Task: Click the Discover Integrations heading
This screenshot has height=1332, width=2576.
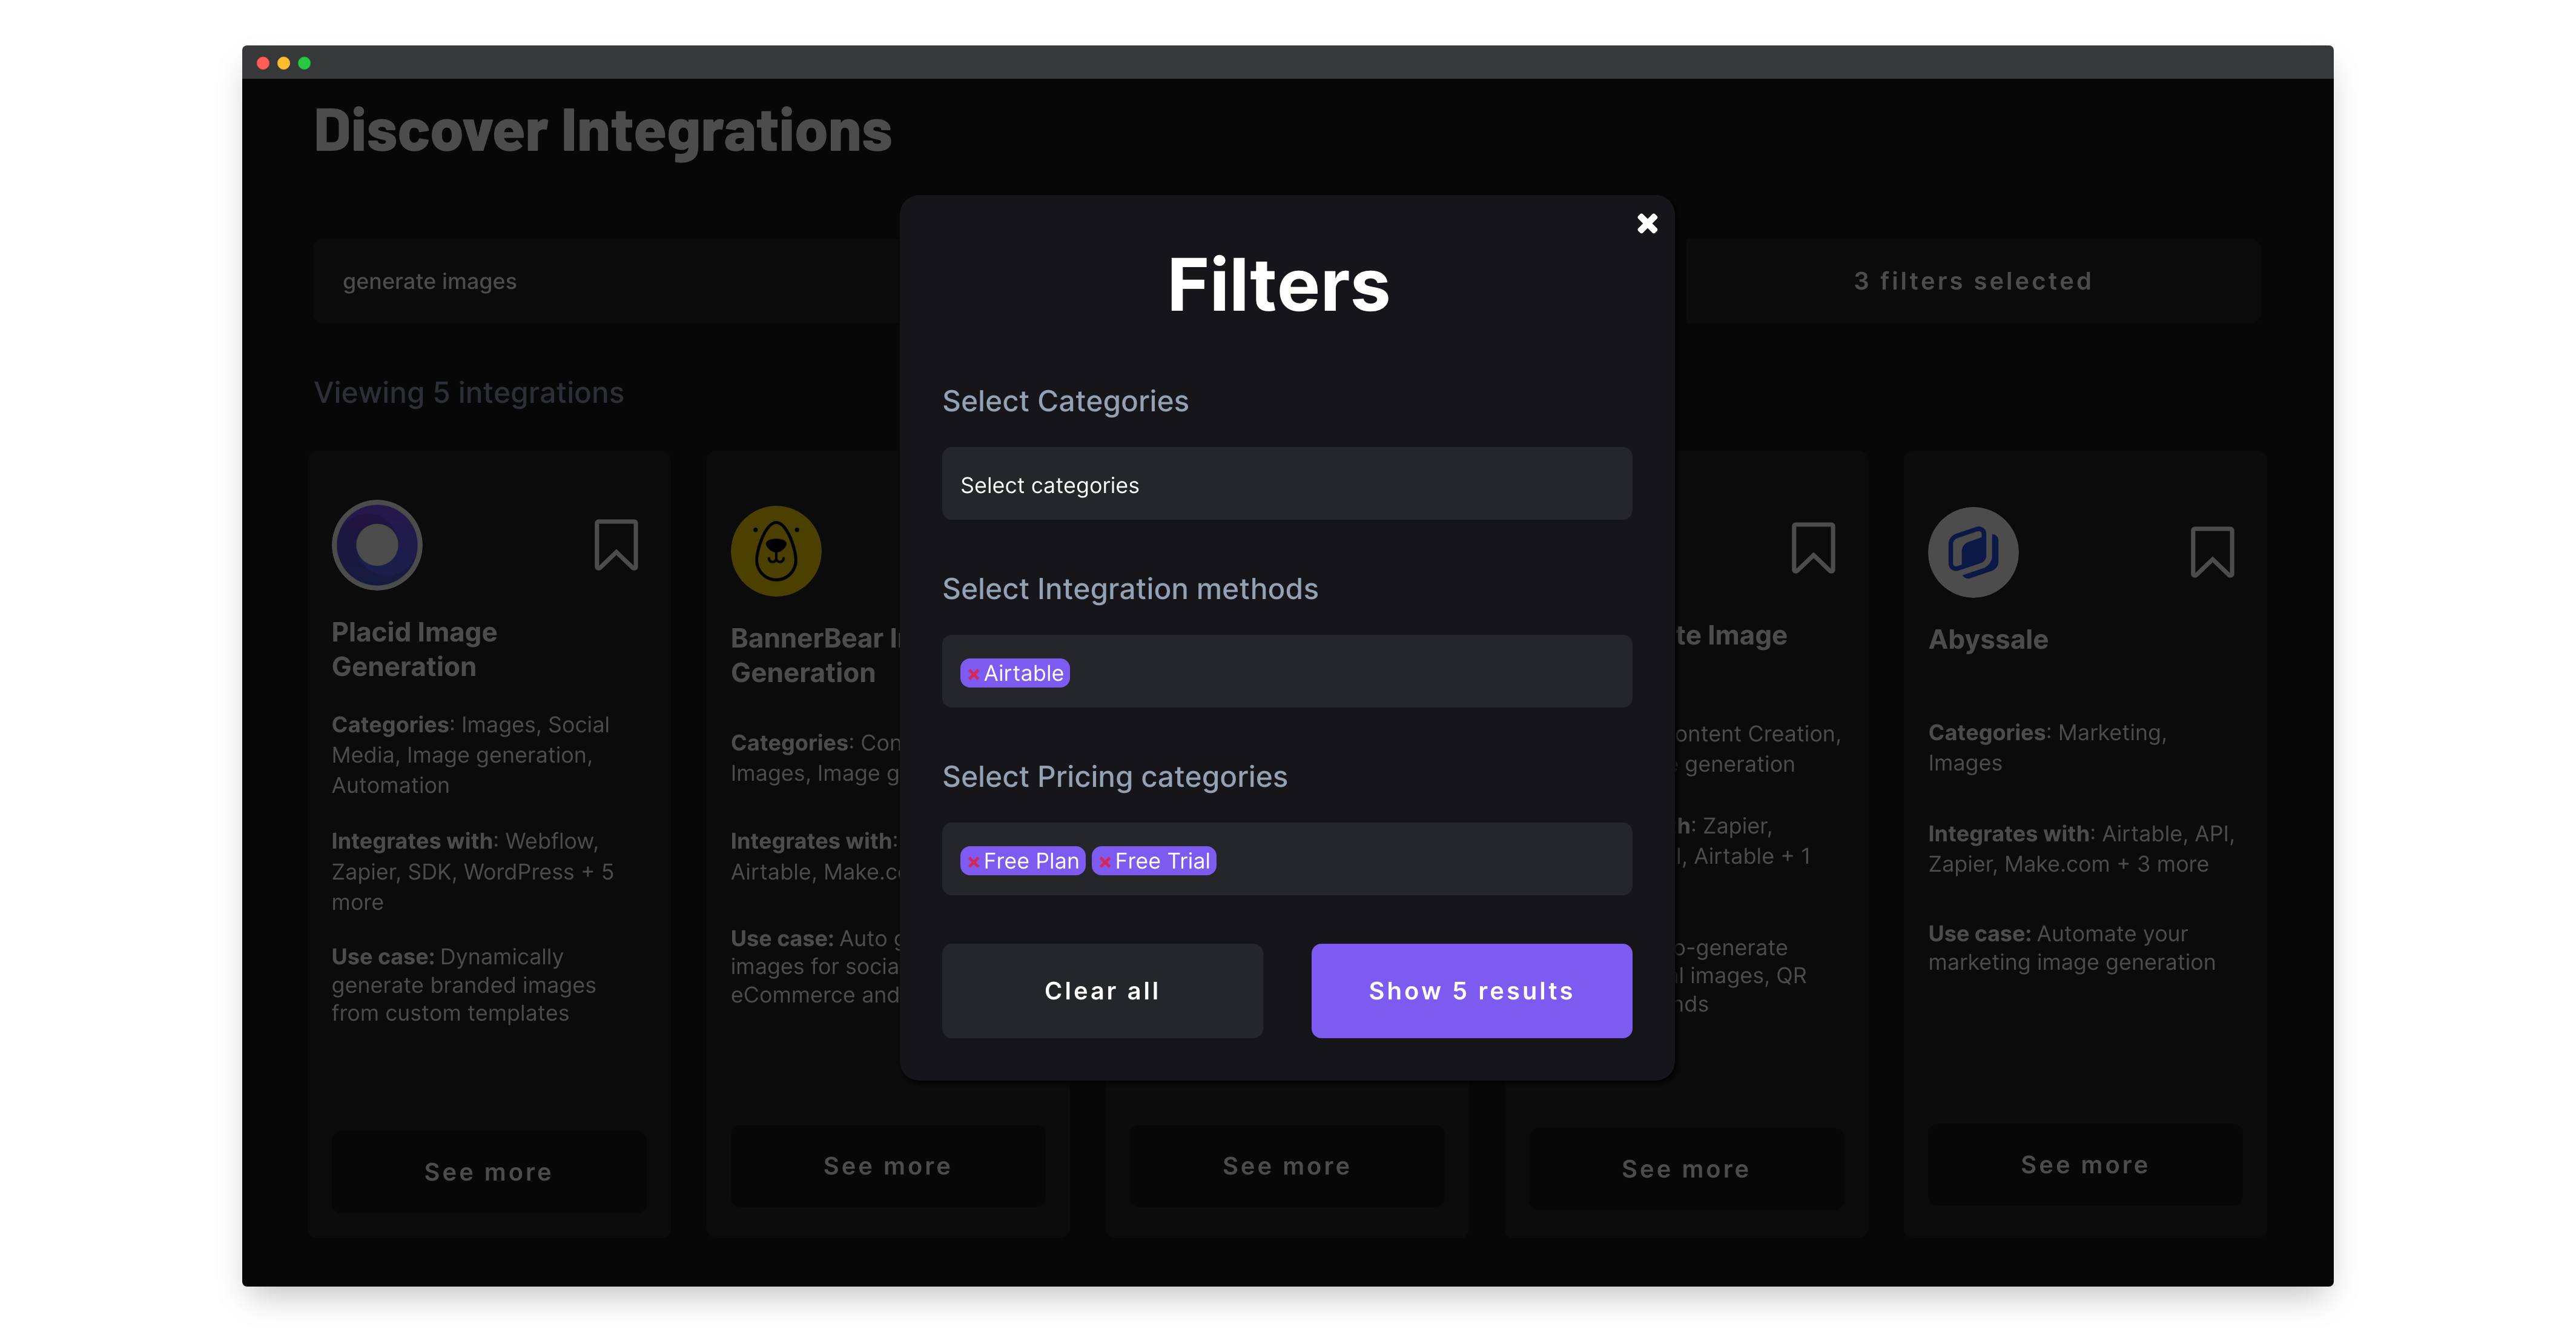Action: click(602, 130)
